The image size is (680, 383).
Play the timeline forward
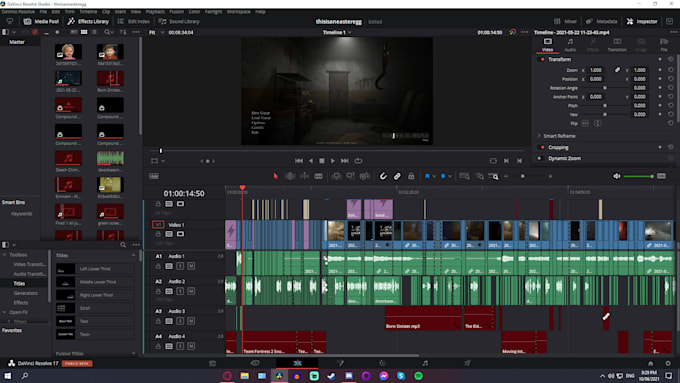(x=333, y=160)
